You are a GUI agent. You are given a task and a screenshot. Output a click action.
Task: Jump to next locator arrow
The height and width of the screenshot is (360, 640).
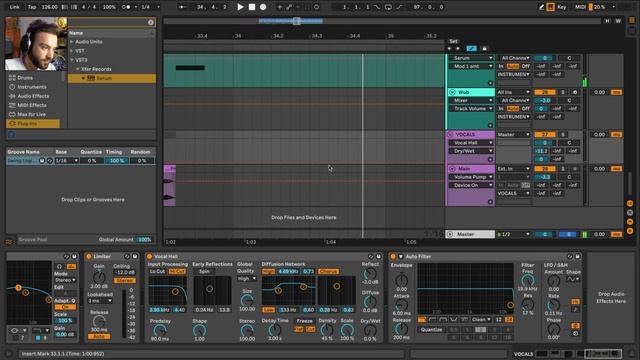click(458, 49)
